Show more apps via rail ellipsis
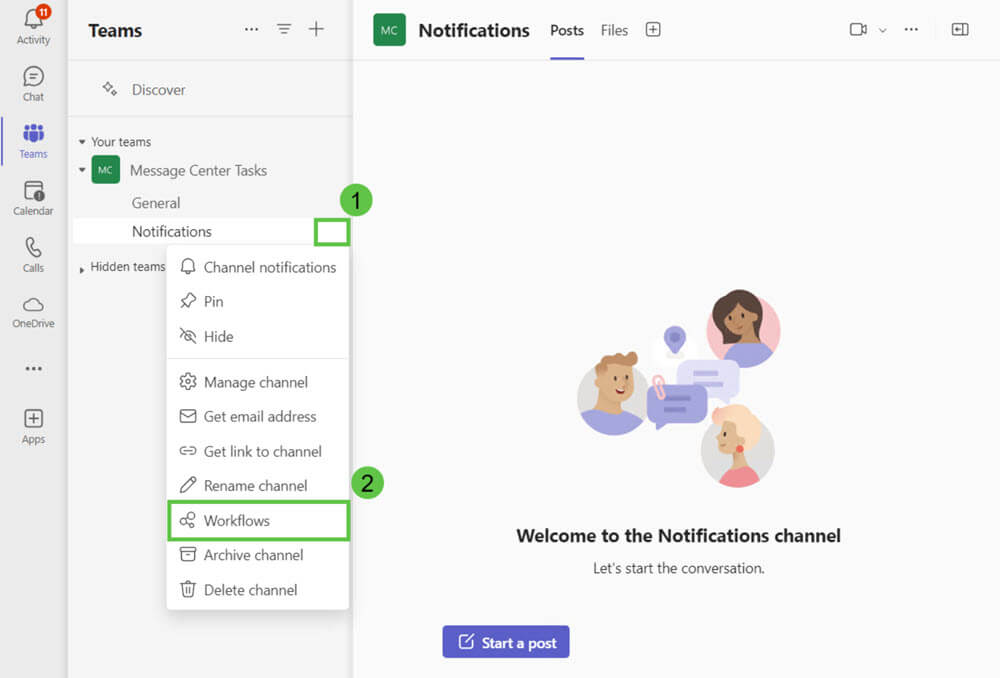The height and width of the screenshot is (678, 1000). pyautogui.click(x=33, y=369)
